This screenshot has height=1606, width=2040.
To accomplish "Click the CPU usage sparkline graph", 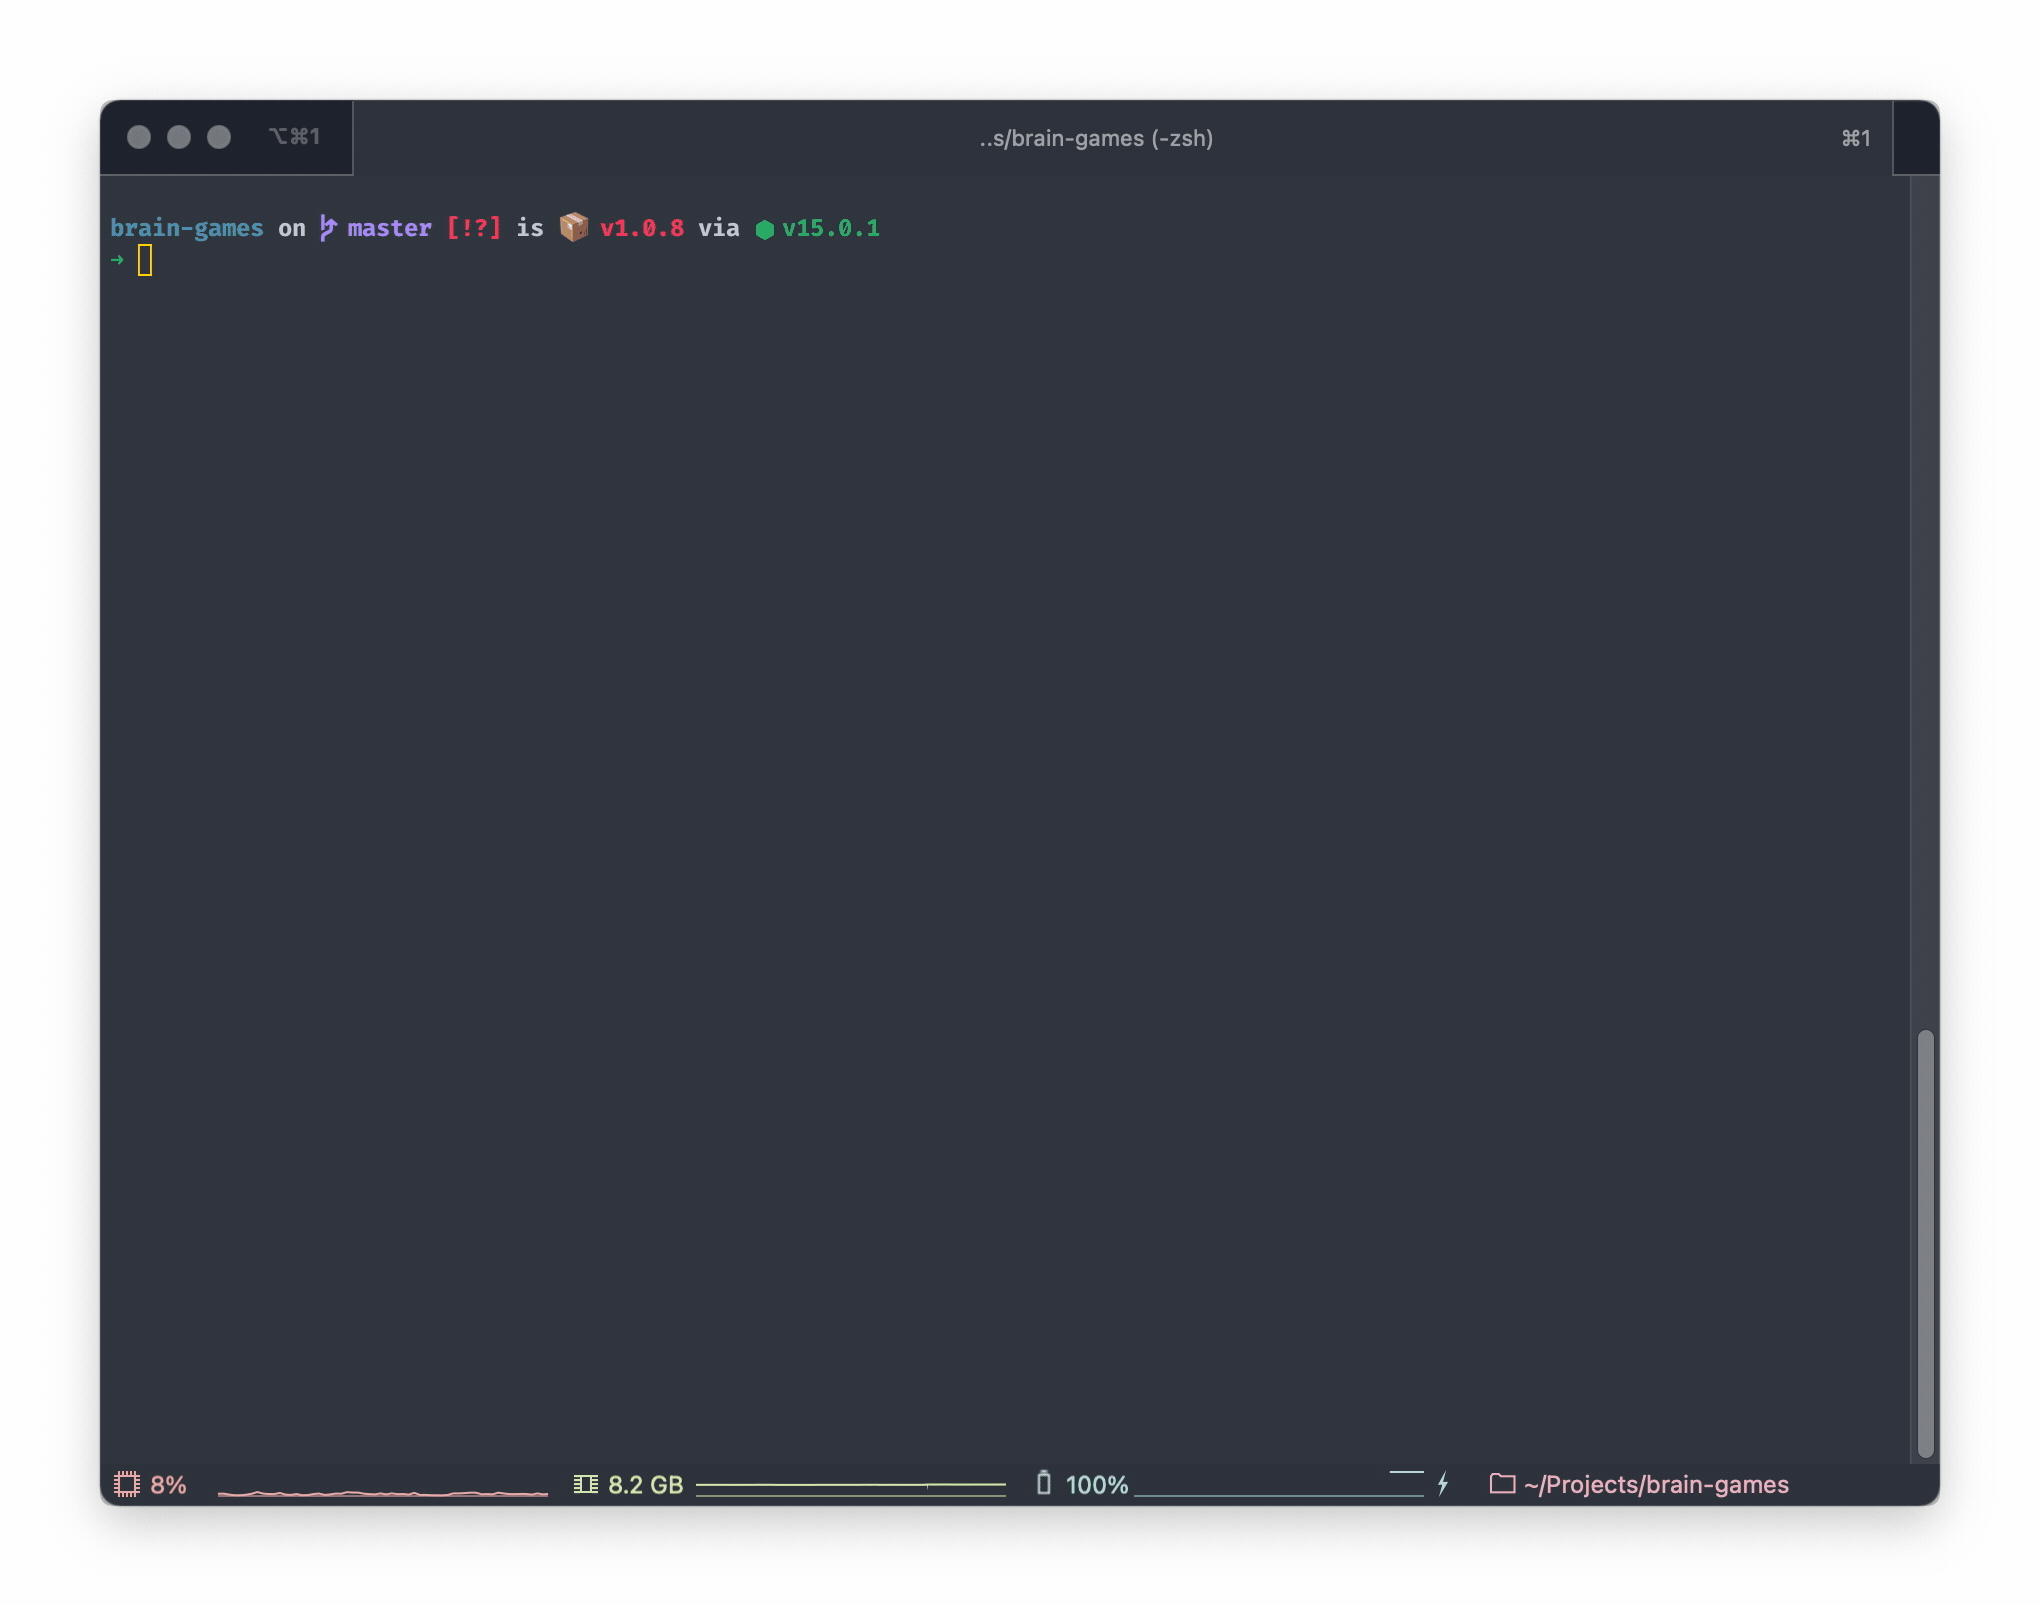I will [x=383, y=1490].
